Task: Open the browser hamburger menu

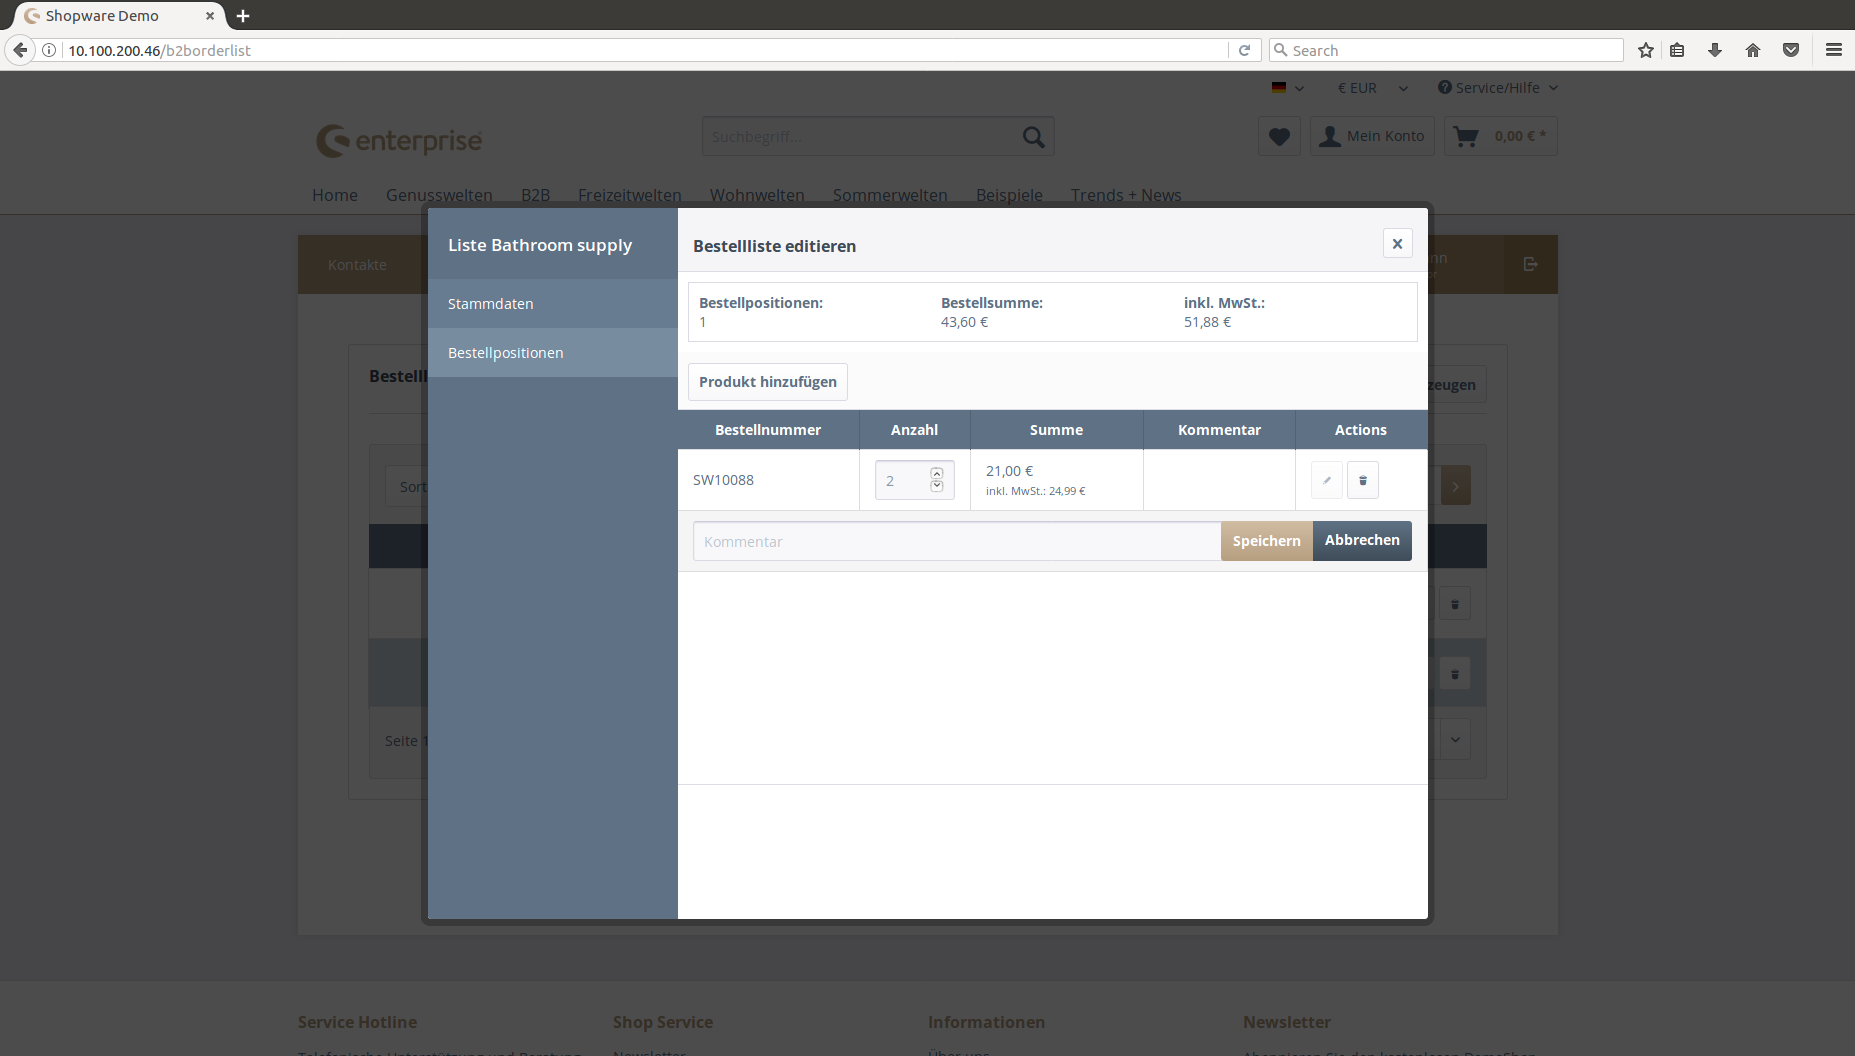Action: [x=1833, y=50]
